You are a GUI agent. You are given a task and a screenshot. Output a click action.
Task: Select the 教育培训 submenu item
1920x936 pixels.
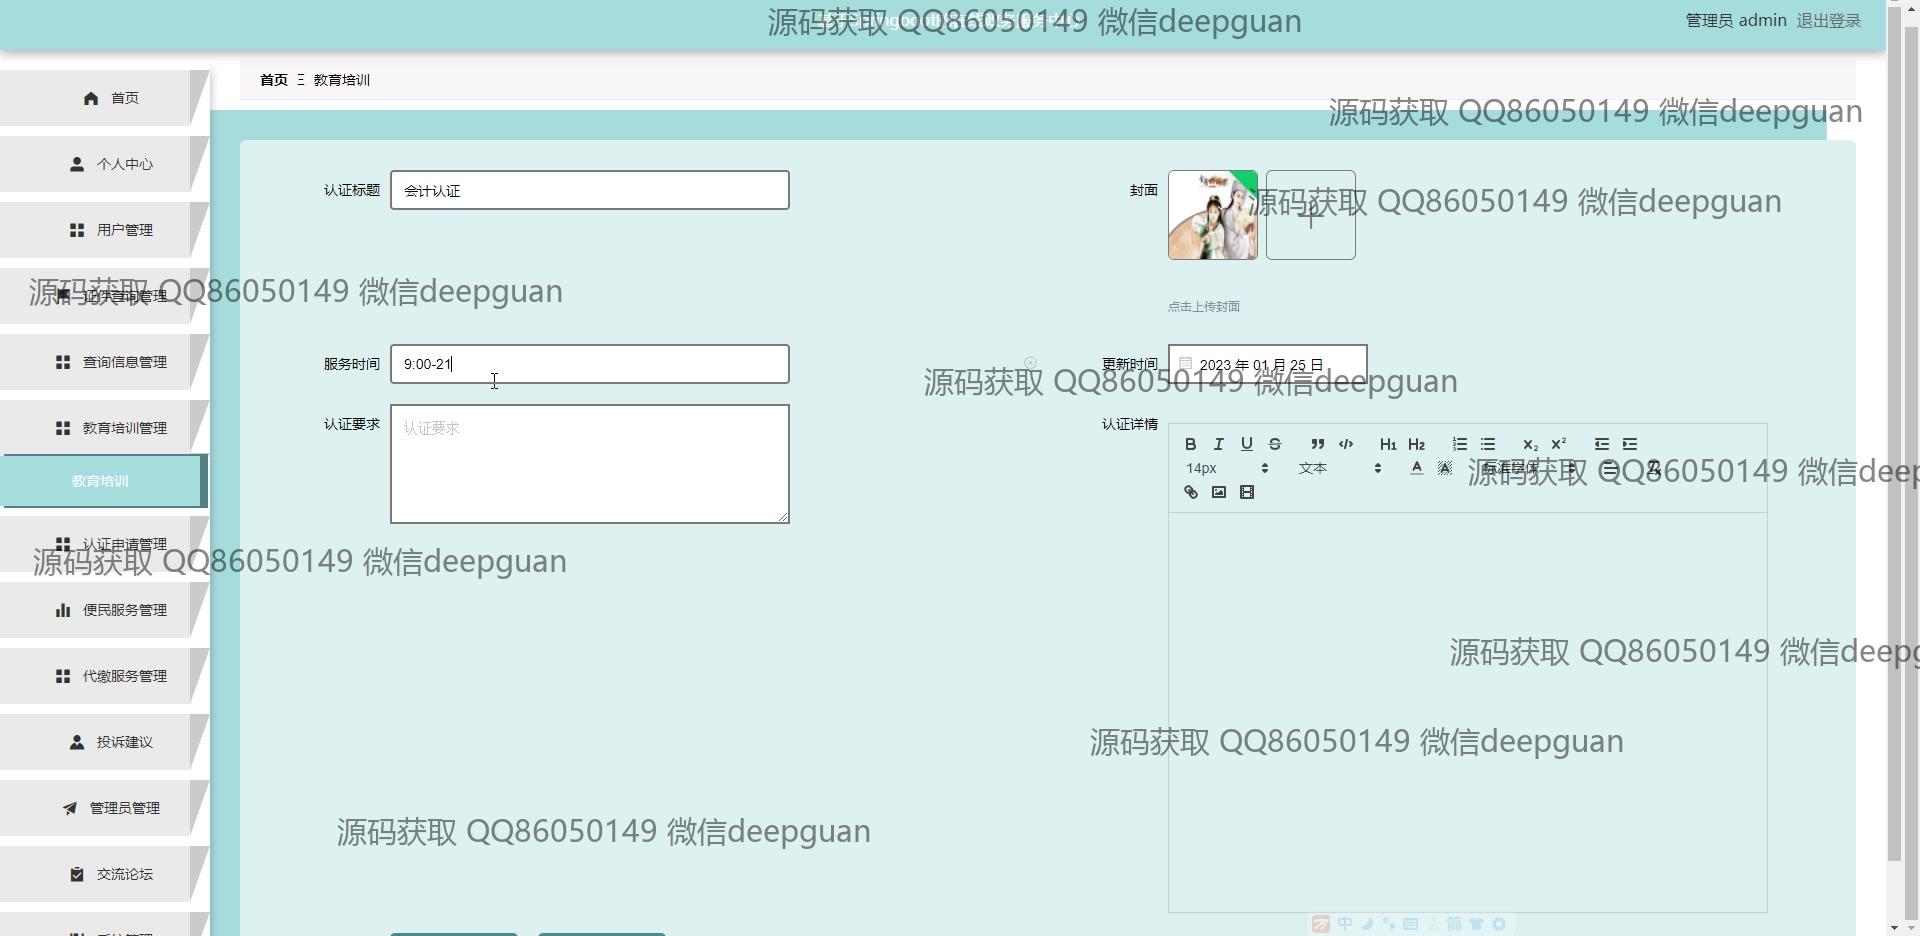coord(103,481)
